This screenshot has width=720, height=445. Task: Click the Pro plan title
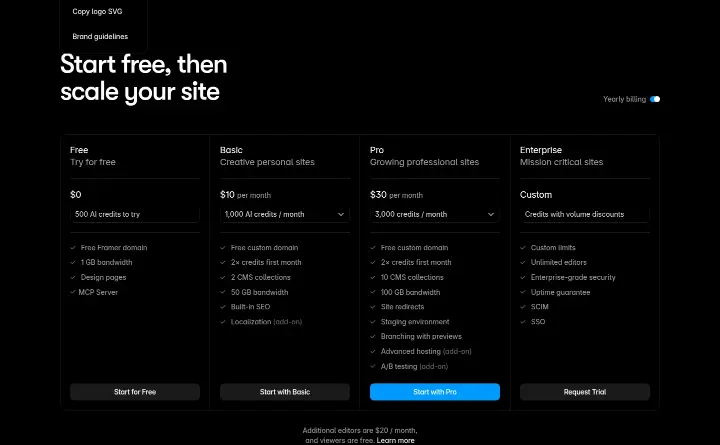pyautogui.click(x=377, y=150)
